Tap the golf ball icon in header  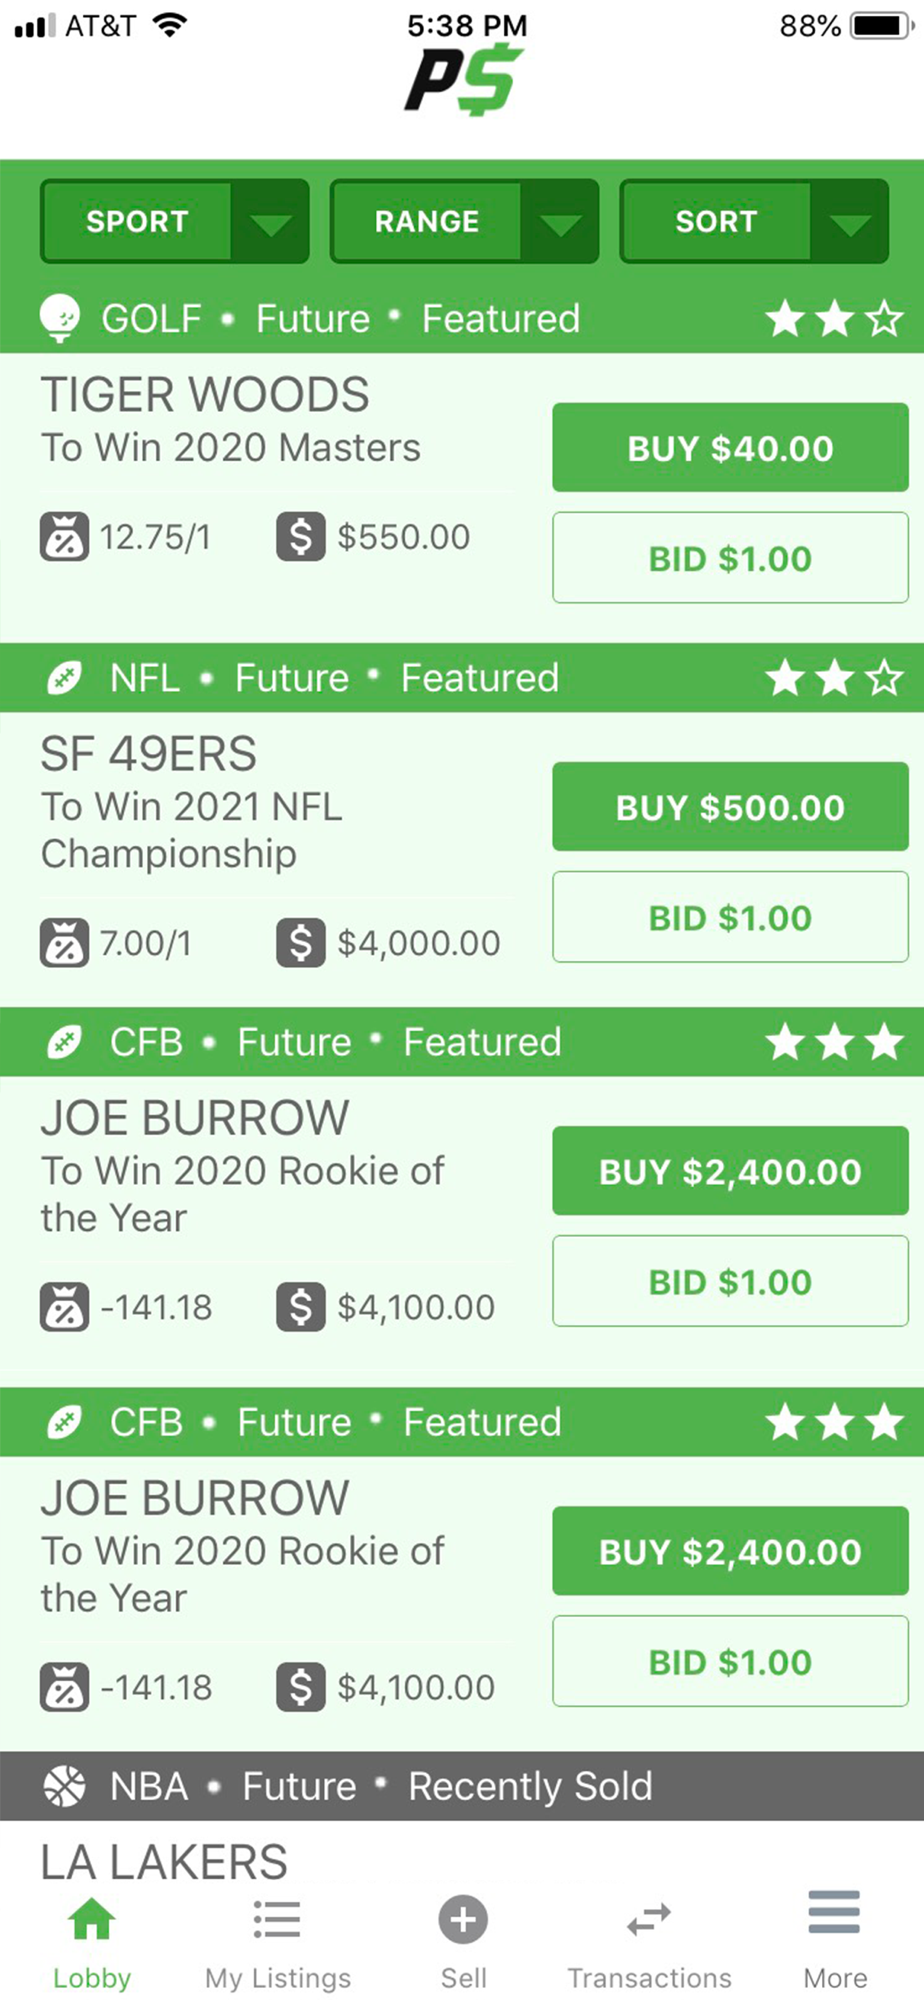pyautogui.click(x=60, y=318)
